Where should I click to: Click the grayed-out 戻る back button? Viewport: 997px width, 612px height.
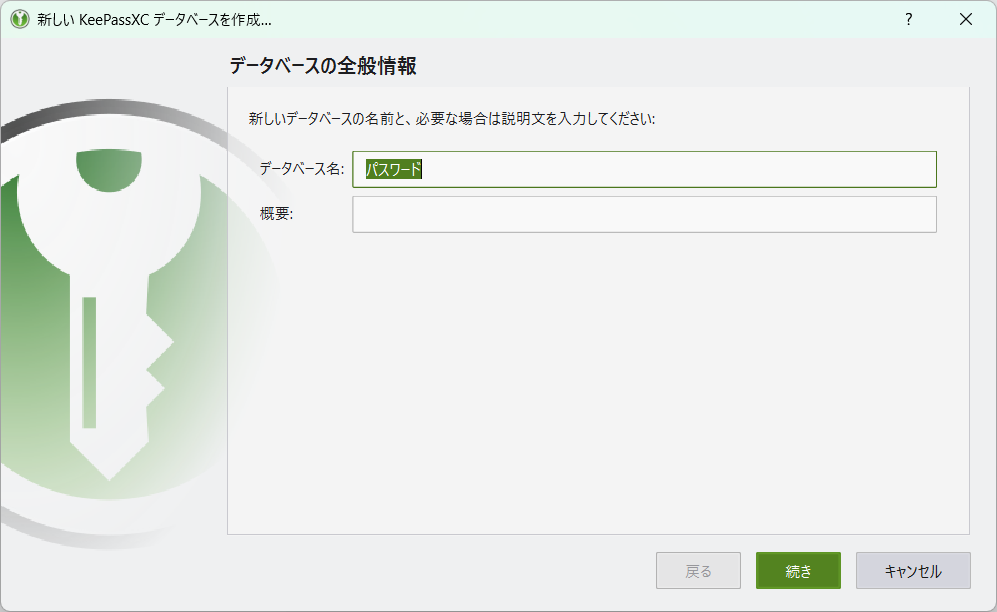[698, 571]
